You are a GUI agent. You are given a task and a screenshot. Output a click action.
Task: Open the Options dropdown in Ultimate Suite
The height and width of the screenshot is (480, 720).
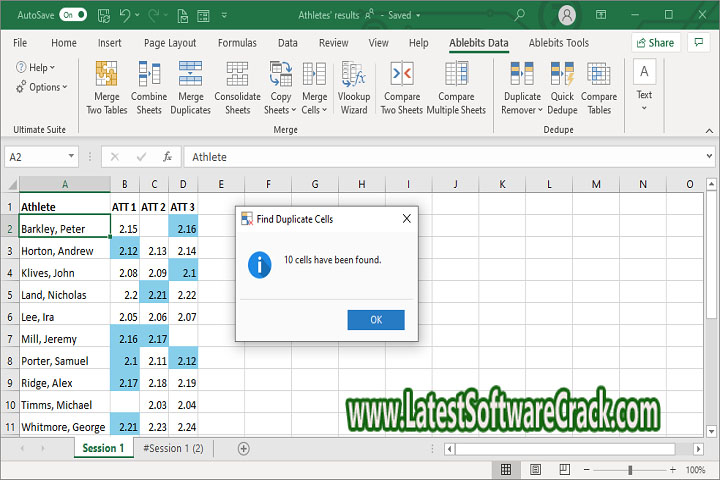(42, 87)
